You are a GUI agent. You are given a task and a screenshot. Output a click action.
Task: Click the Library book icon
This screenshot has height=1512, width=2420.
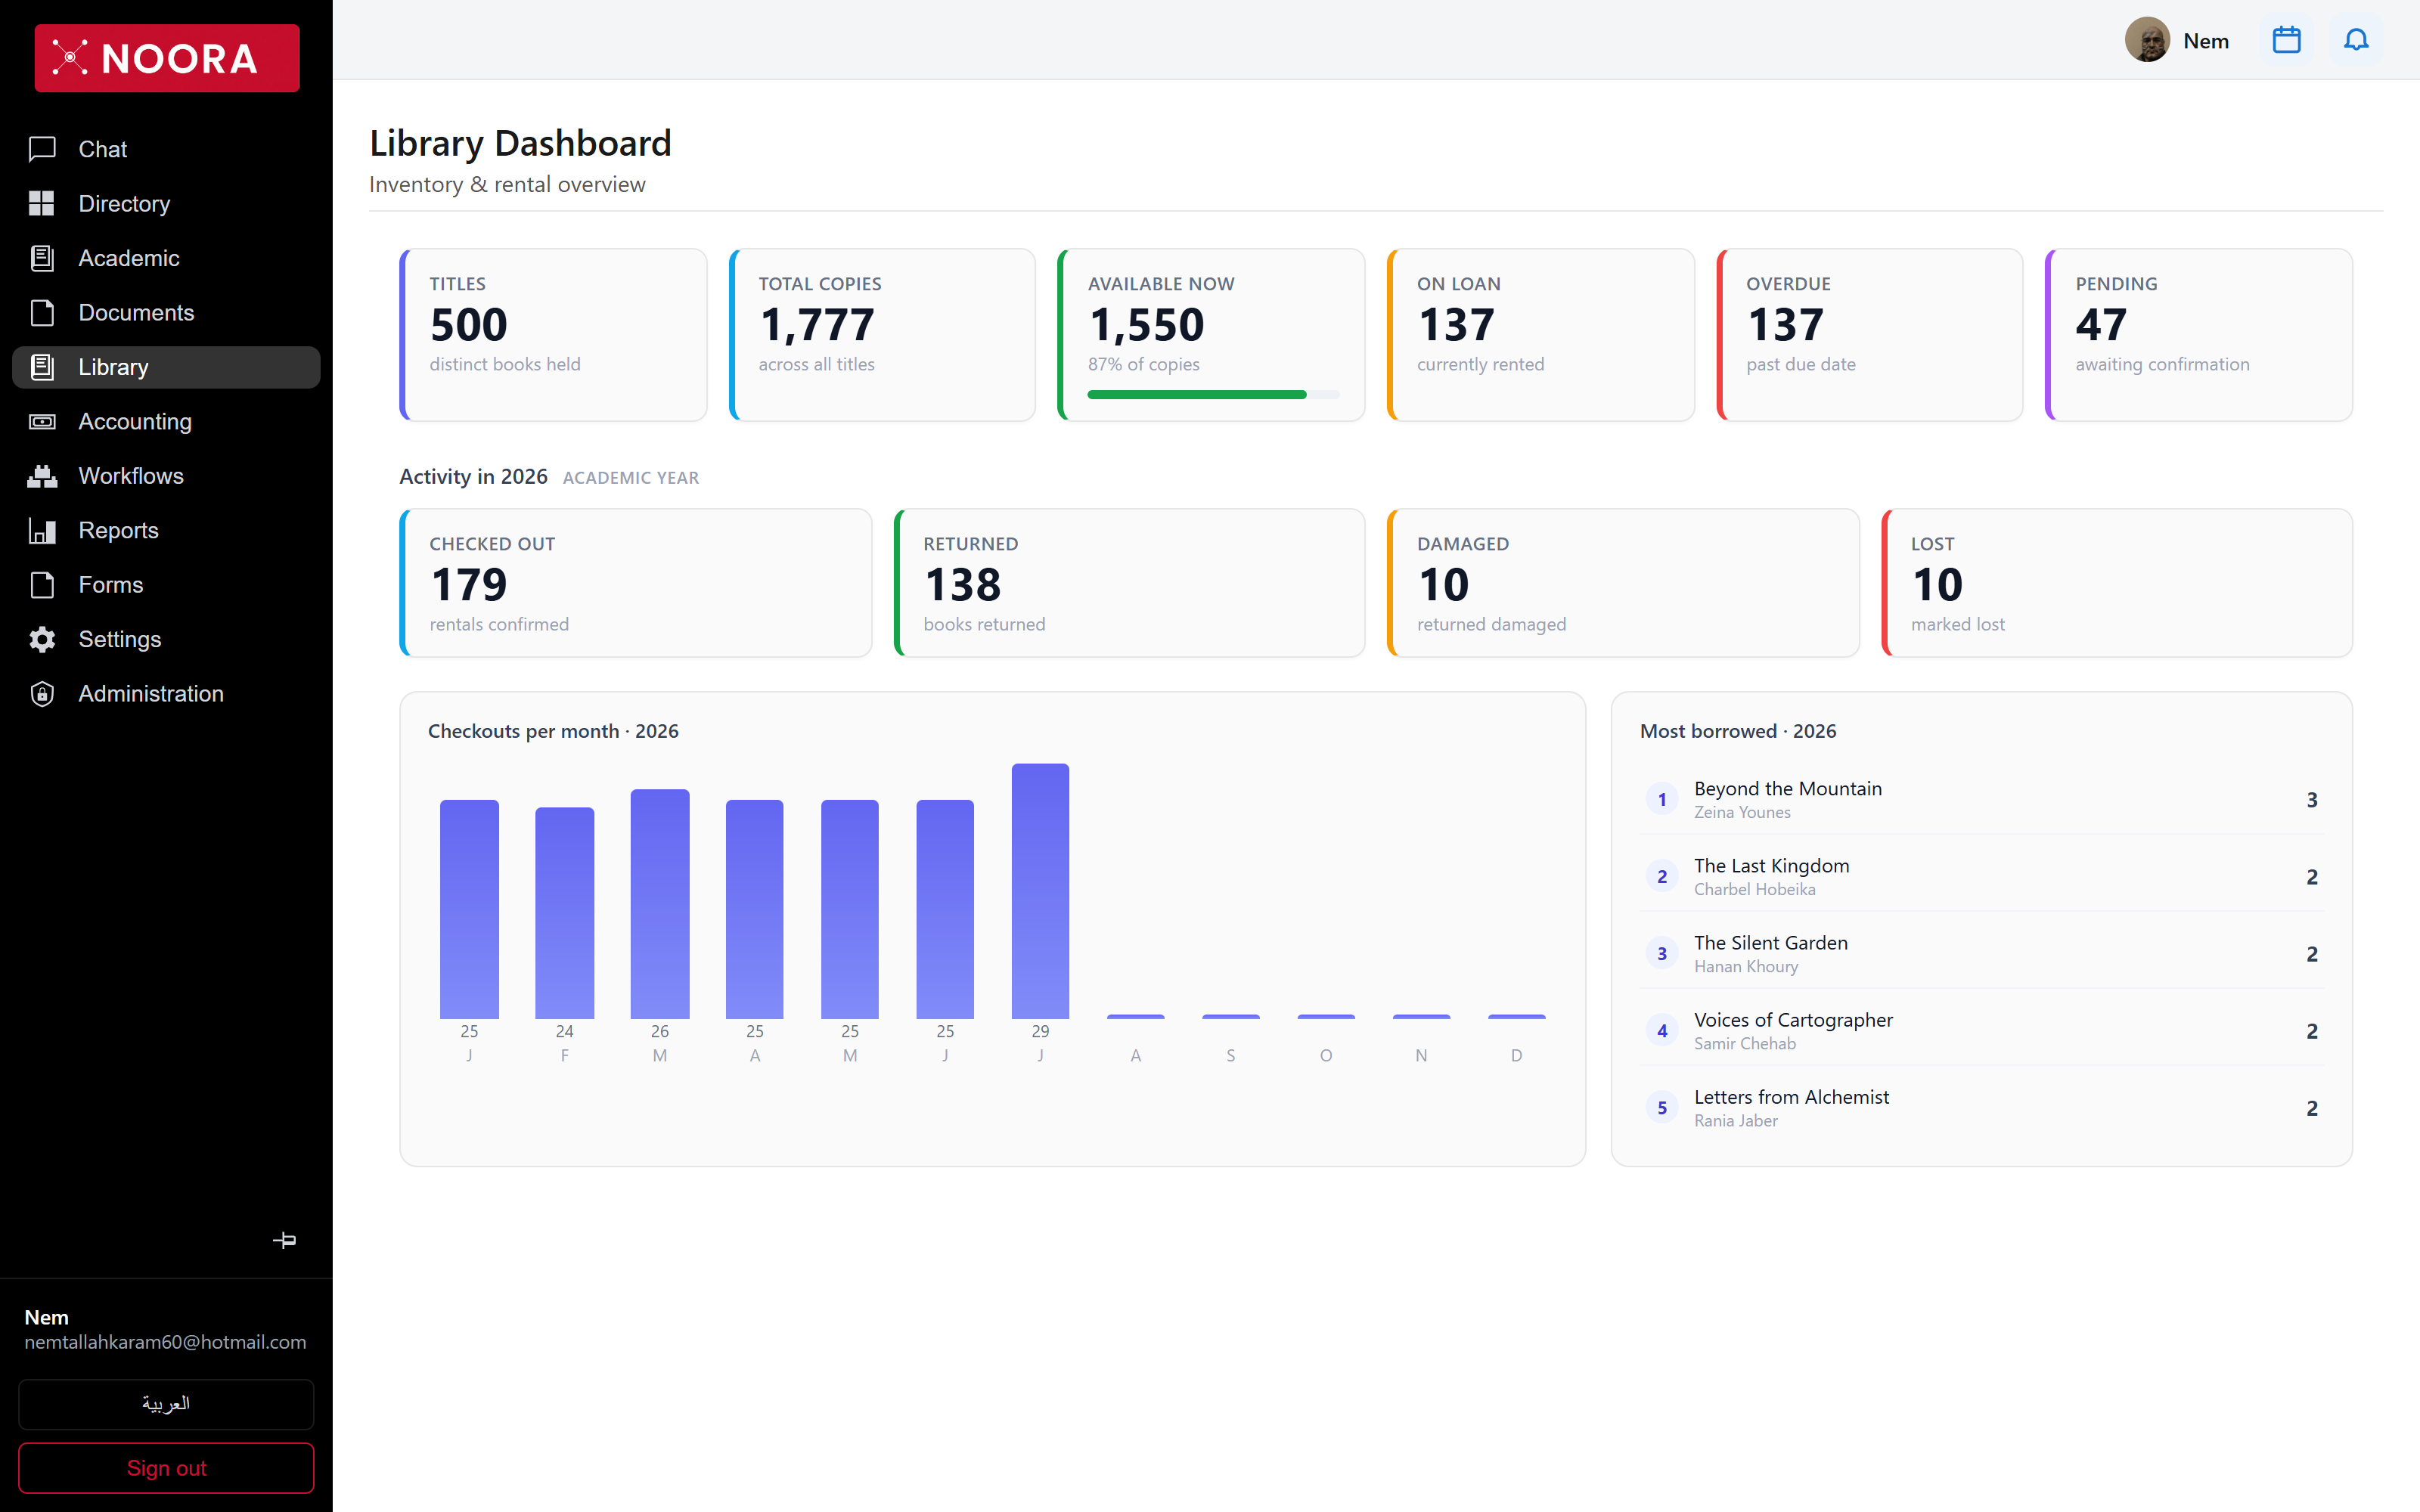tap(42, 367)
